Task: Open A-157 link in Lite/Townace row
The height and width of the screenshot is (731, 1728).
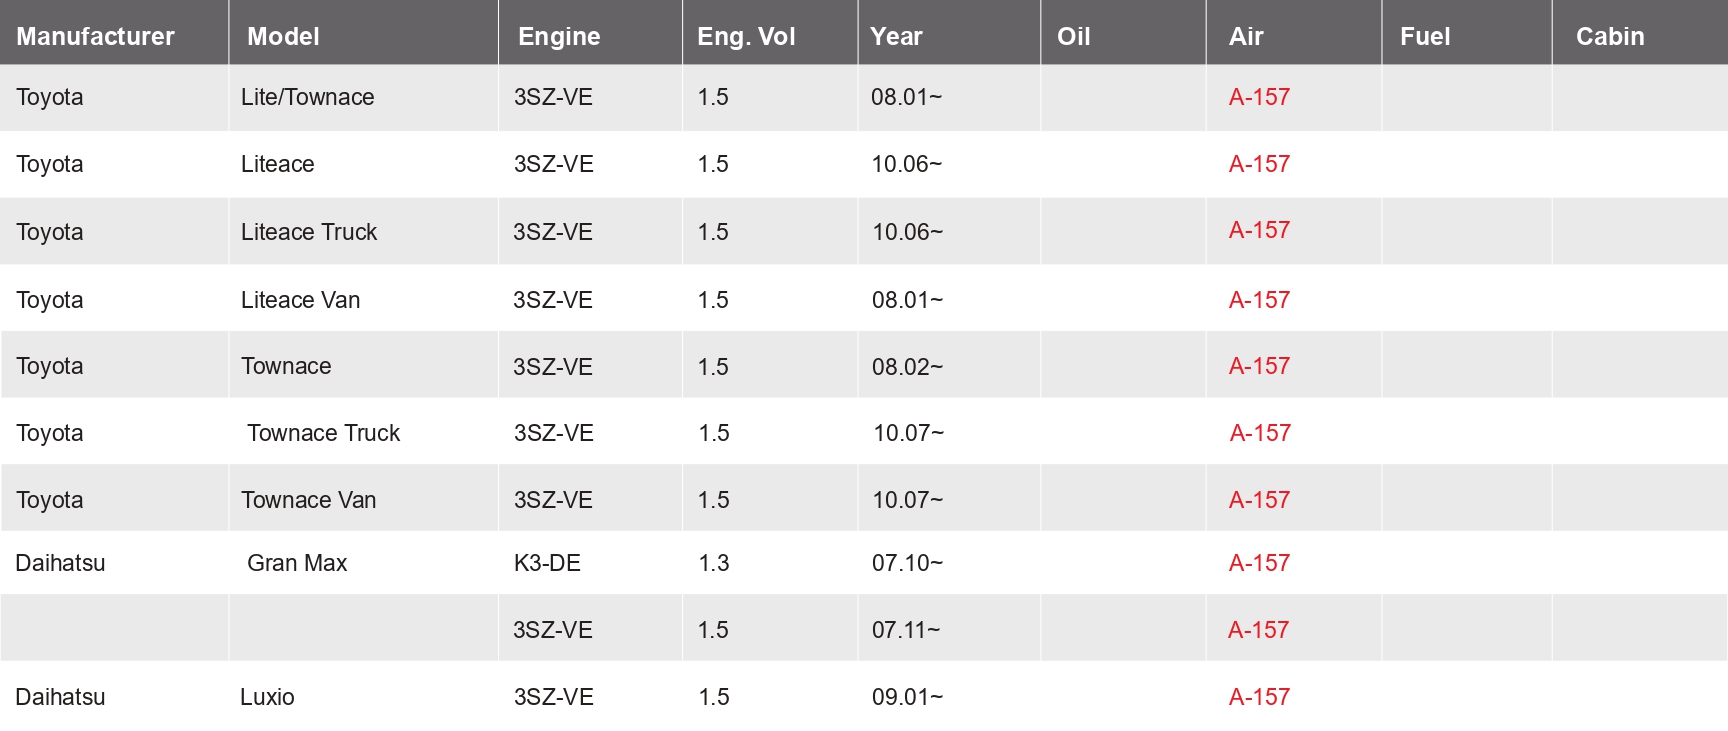Action: [1259, 97]
